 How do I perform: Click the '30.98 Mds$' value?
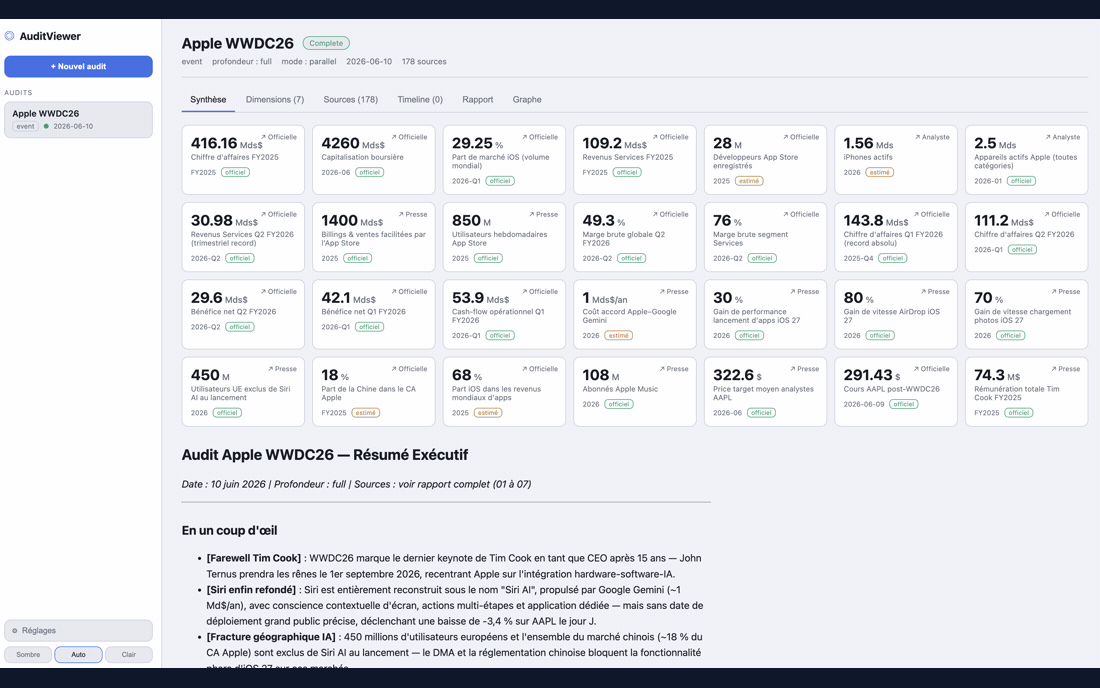(224, 221)
